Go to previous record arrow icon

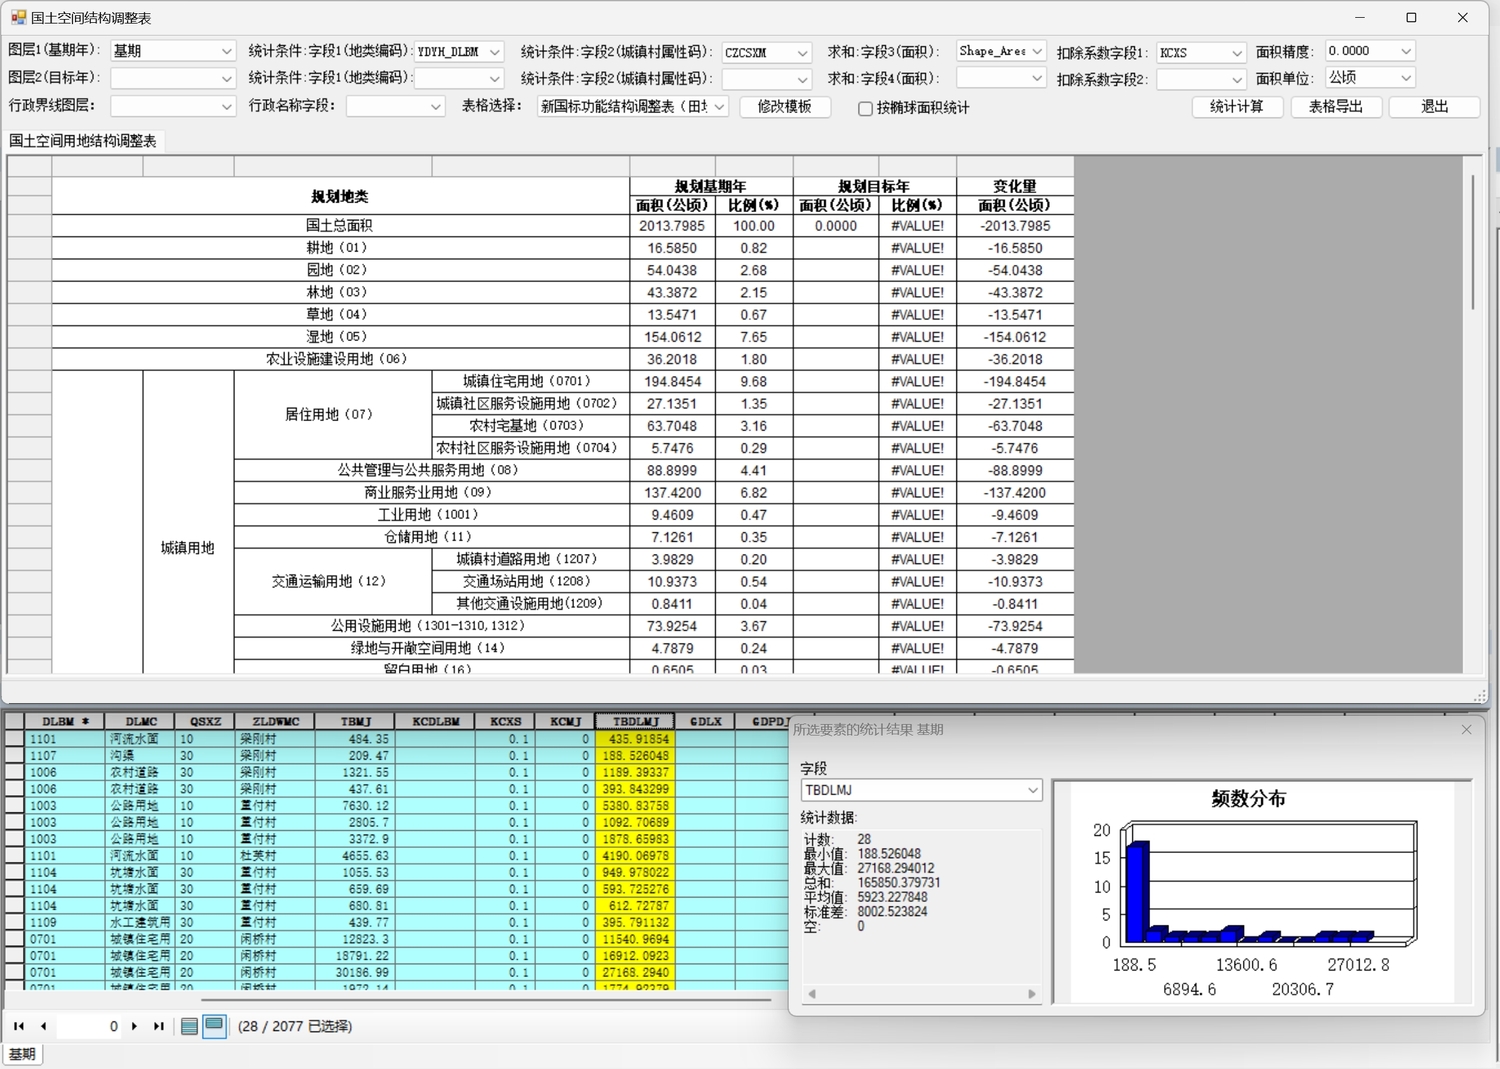coord(44,1026)
